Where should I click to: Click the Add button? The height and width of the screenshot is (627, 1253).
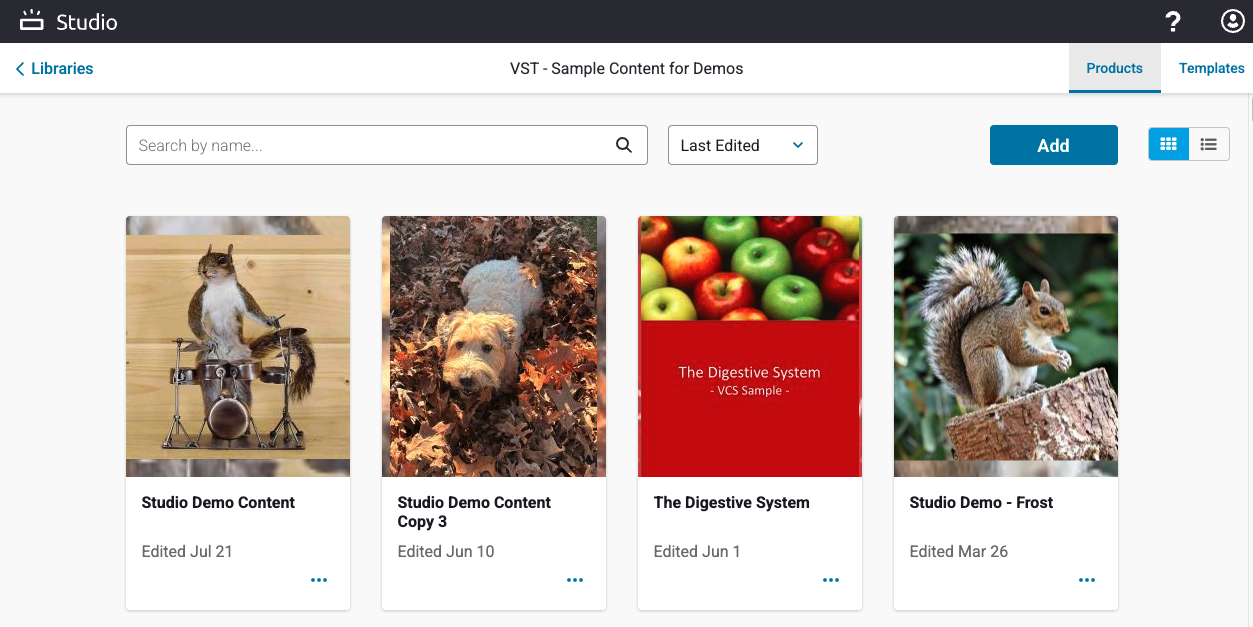1054,145
